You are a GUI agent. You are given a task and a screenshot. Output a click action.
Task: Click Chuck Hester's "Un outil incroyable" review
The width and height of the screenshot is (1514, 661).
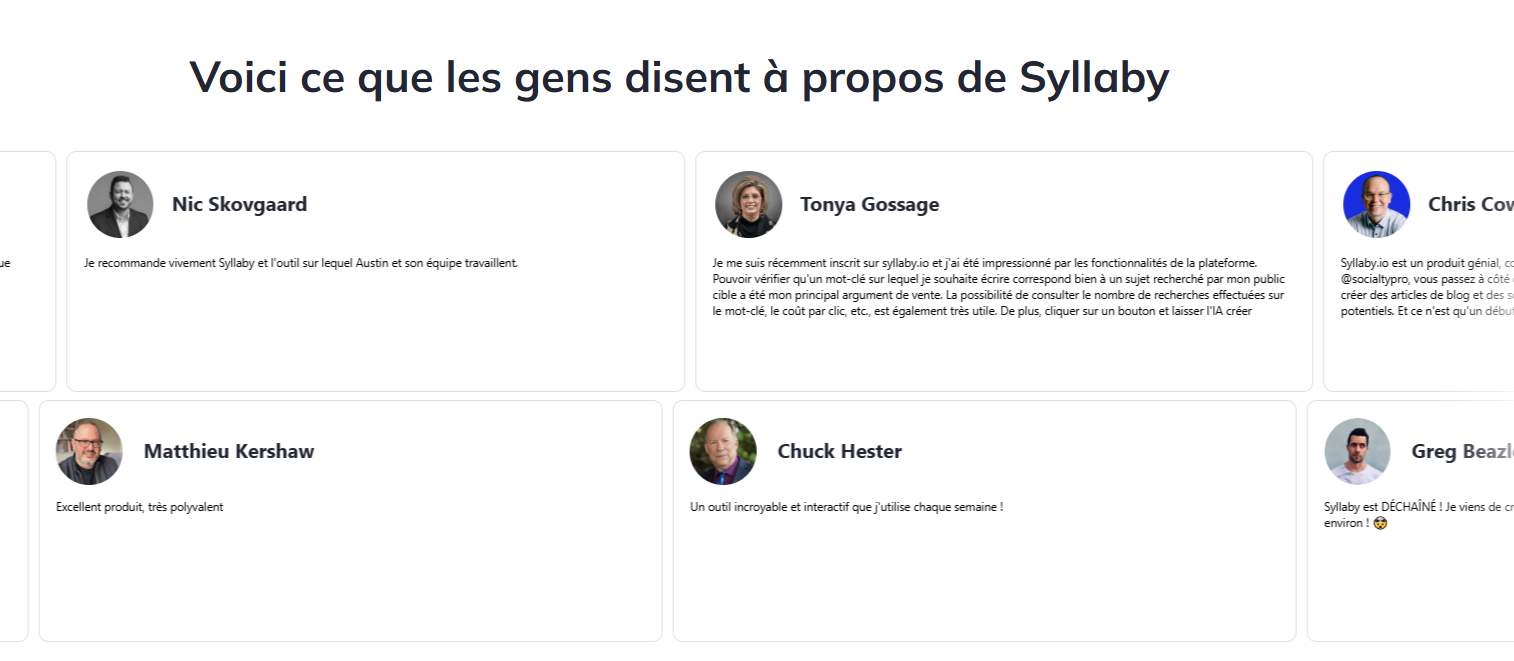pyautogui.click(x=845, y=507)
